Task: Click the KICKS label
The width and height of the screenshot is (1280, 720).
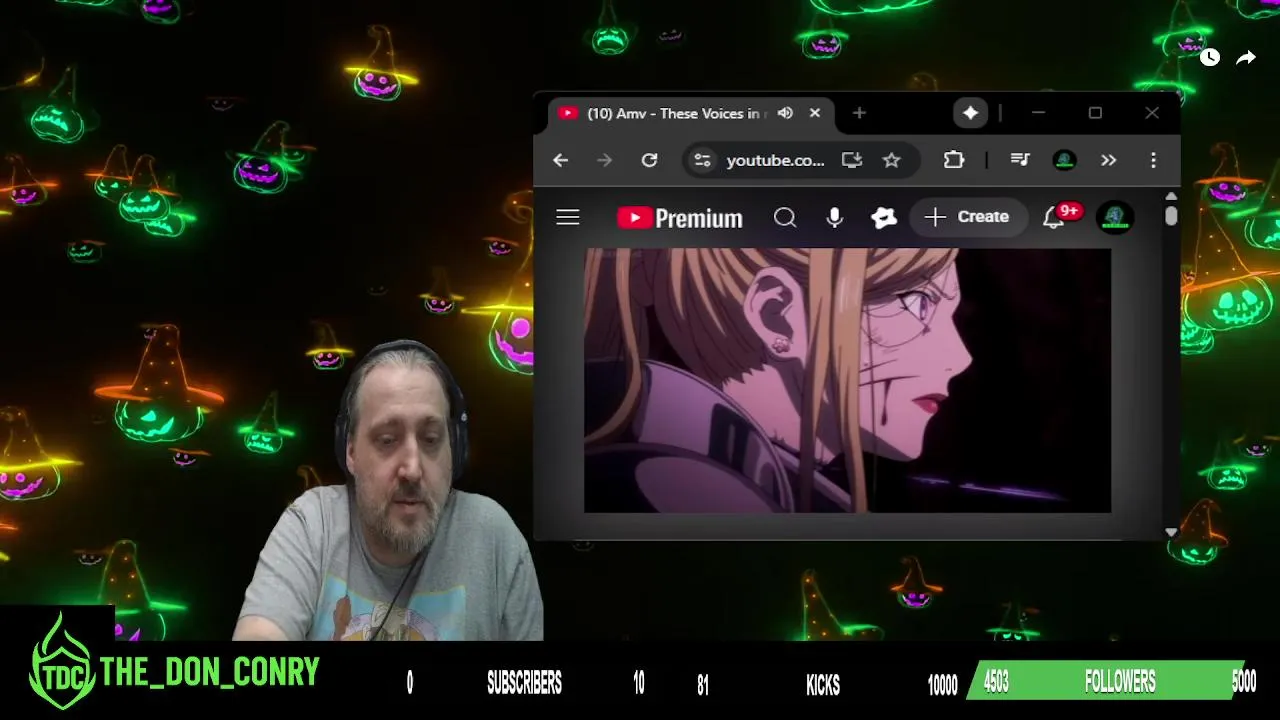Action: tap(823, 685)
